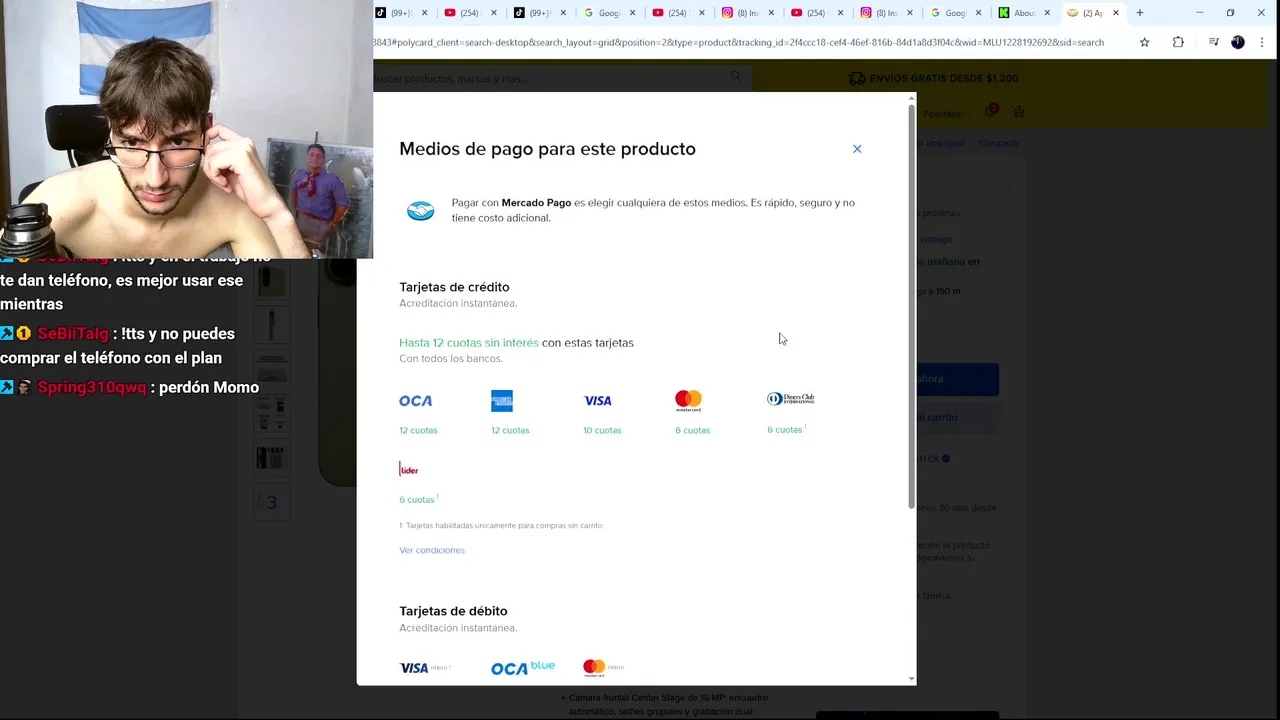The height and width of the screenshot is (720, 1280).
Task: Click the card footnote about compras sin carrito
Action: 501,525
